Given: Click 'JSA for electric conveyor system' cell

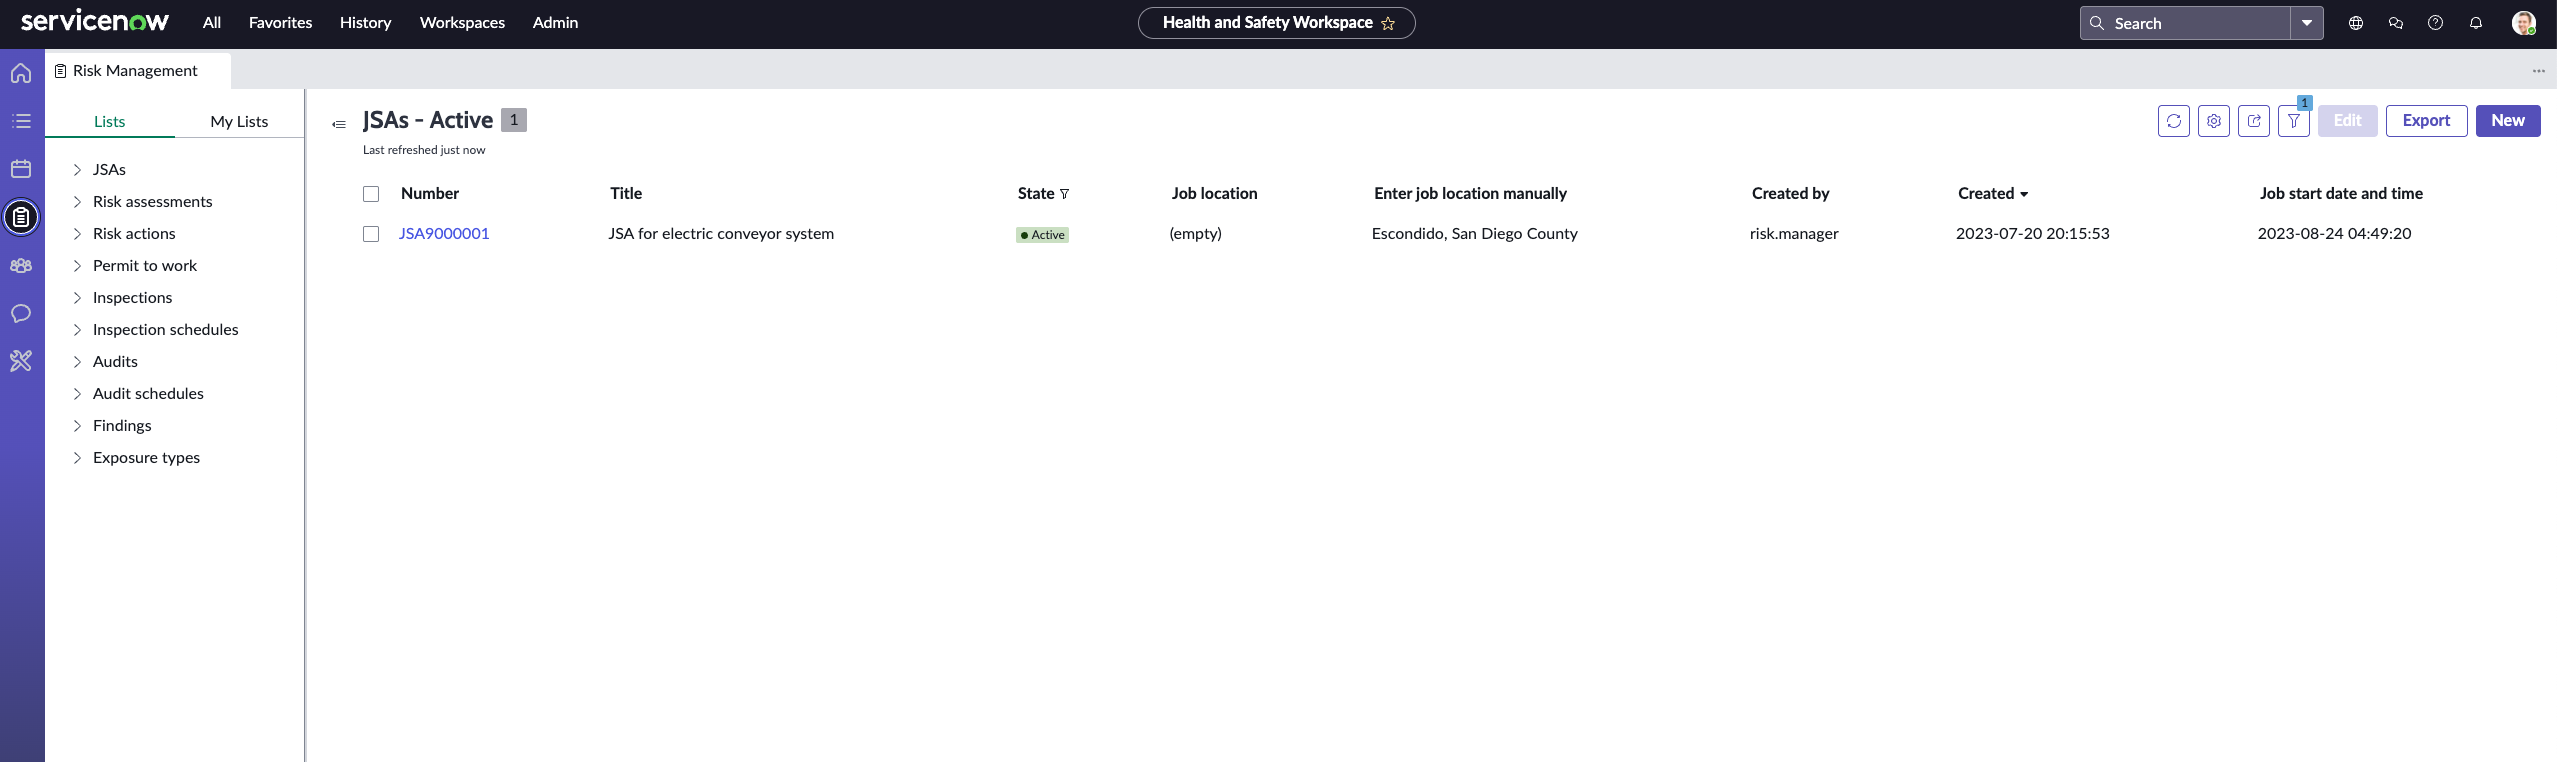Looking at the screenshot, I should click(x=721, y=234).
